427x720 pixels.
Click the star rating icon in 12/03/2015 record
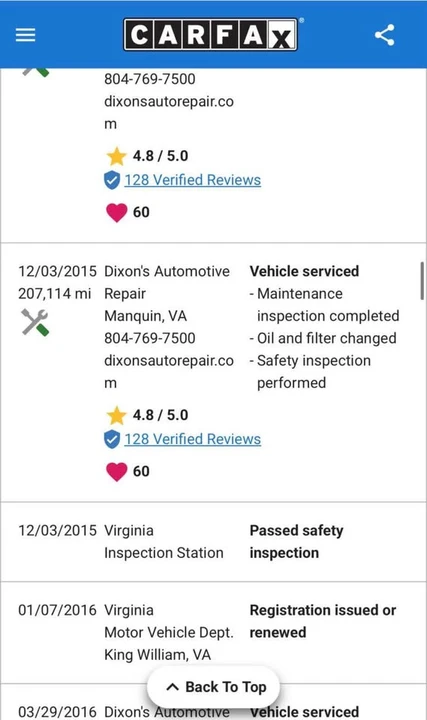(117, 415)
